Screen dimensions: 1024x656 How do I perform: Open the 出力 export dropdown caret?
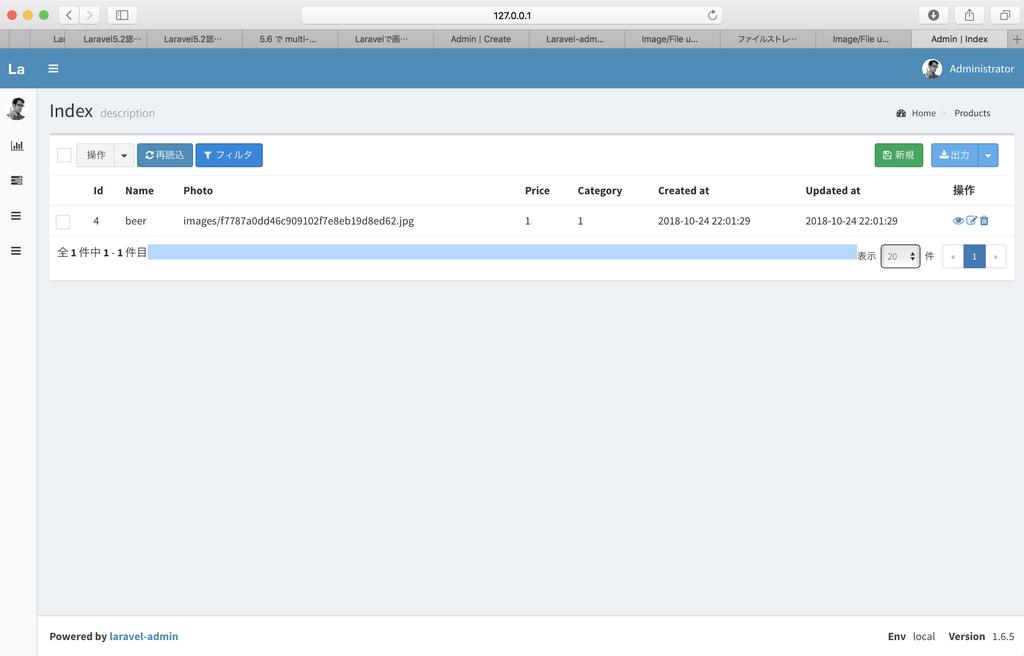pos(990,155)
